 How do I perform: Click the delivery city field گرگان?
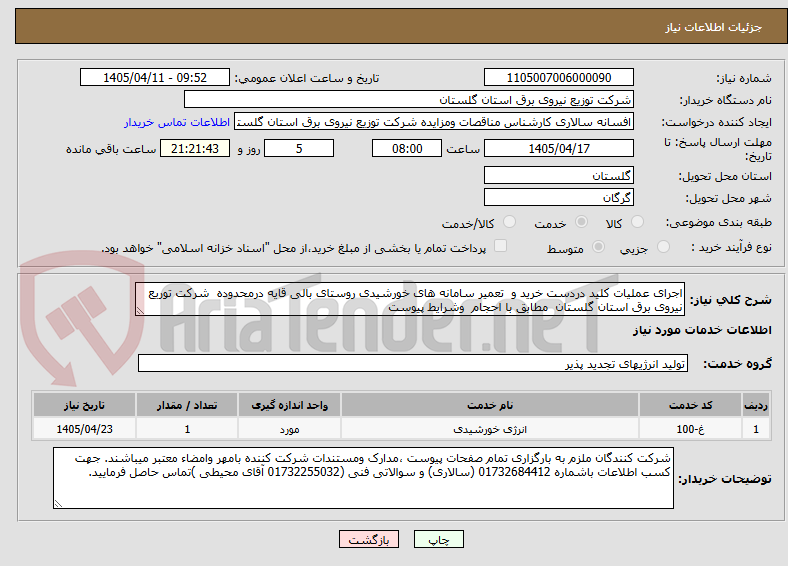click(x=558, y=197)
